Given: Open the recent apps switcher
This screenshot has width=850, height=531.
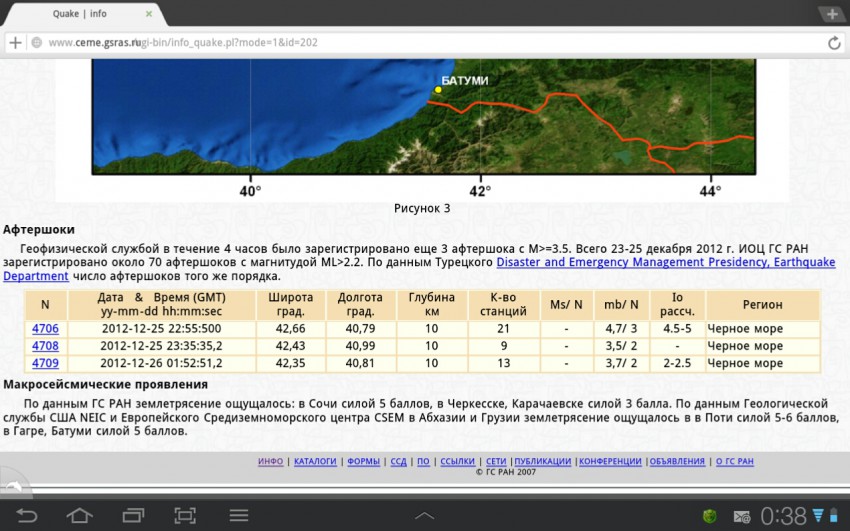Looking at the screenshot, I should coord(133,515).
